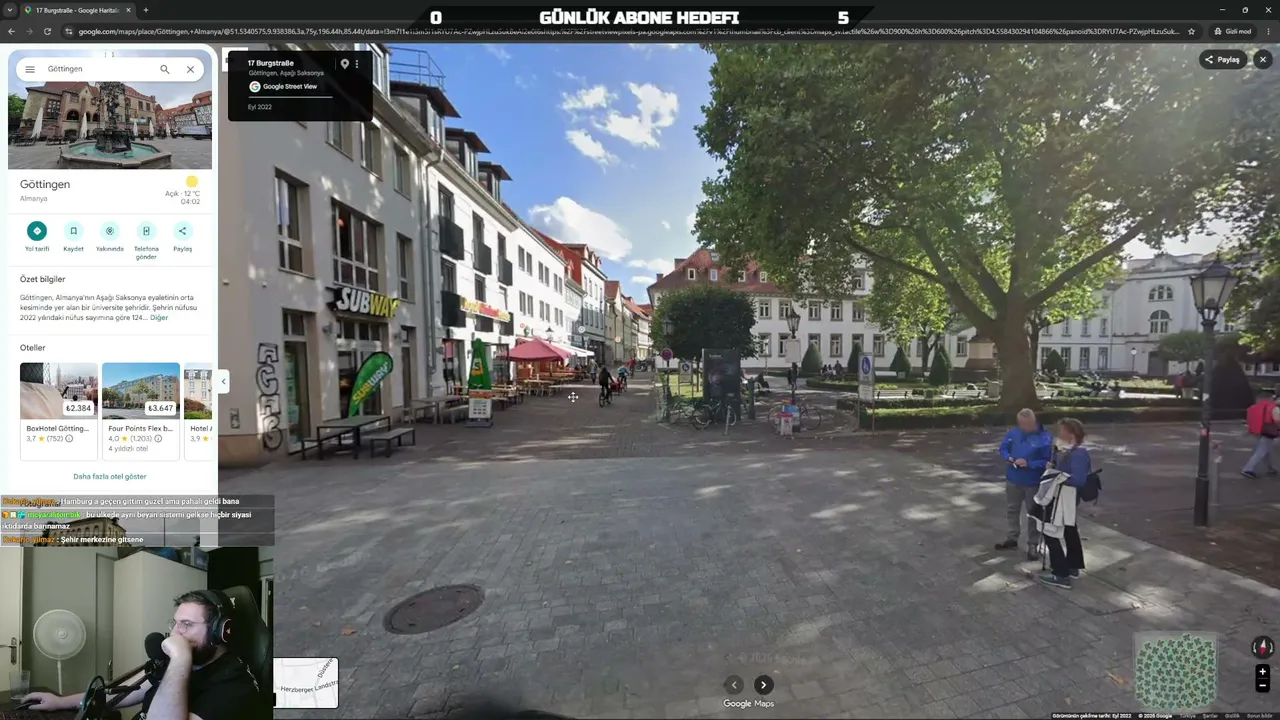Close the 17 Burgstraße tab
This screenshot has height=720, width=1280.
pyautogui.click(x=128, y=10)
